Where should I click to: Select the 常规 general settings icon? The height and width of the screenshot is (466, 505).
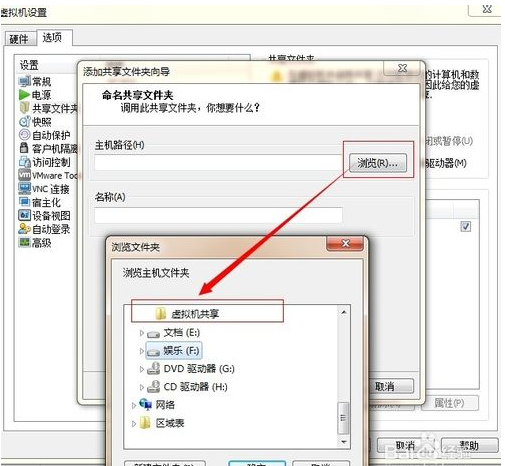pyautogui.click(x=25, y=81)
